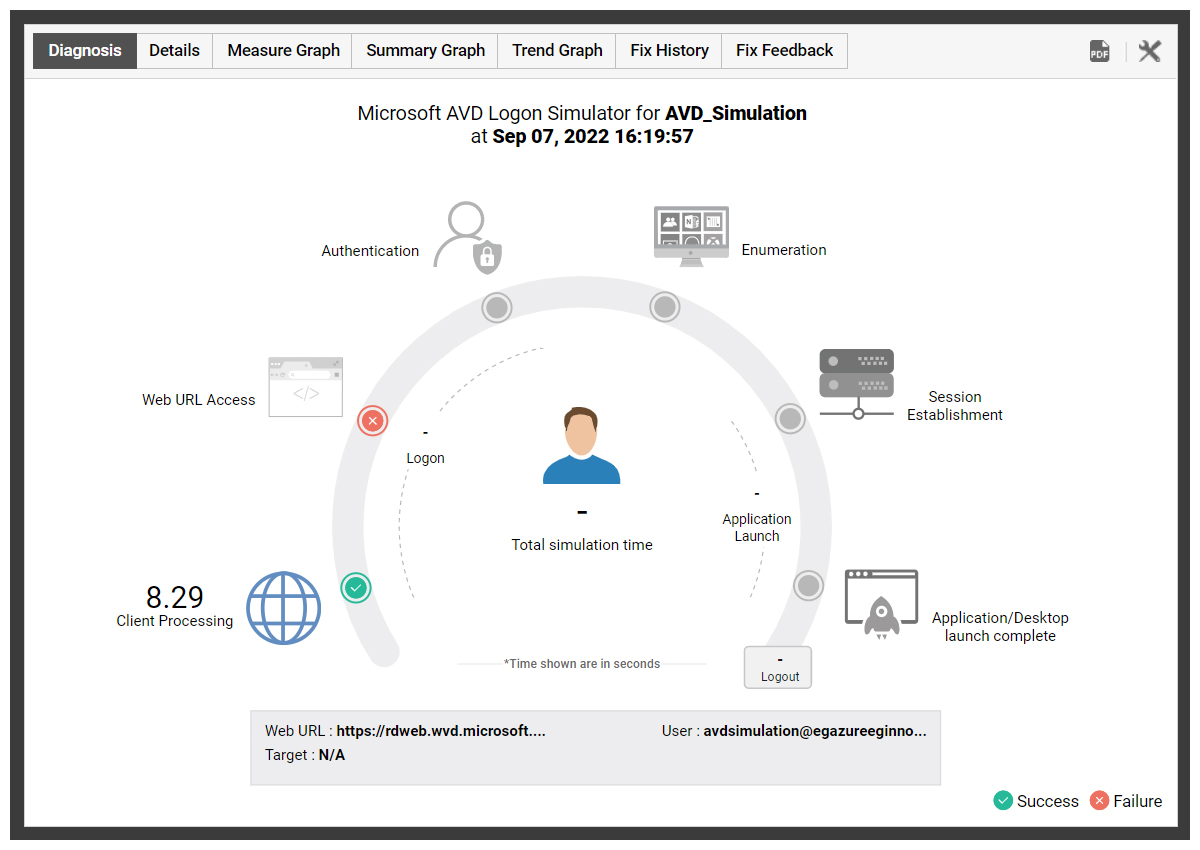Open the Diagnosis tab
This screenshot has height=850, width=1200.
(85, 51)
